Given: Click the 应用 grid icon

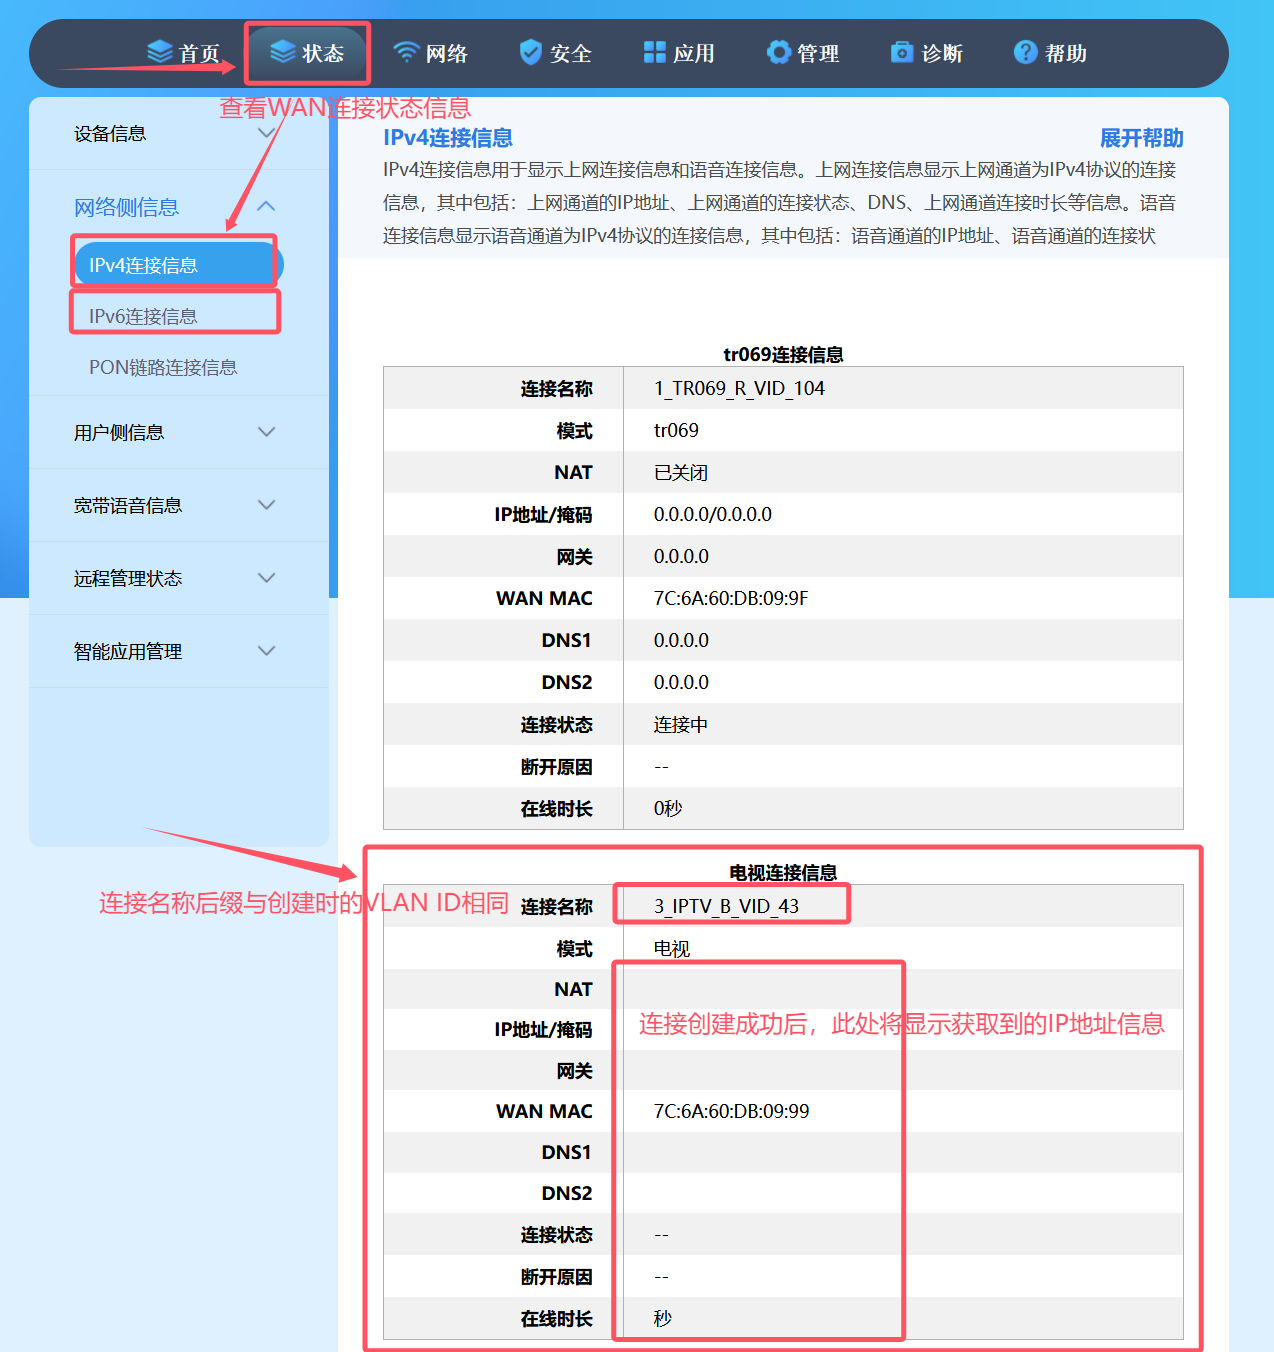Looking at the screenshot, I should (655, 52).
